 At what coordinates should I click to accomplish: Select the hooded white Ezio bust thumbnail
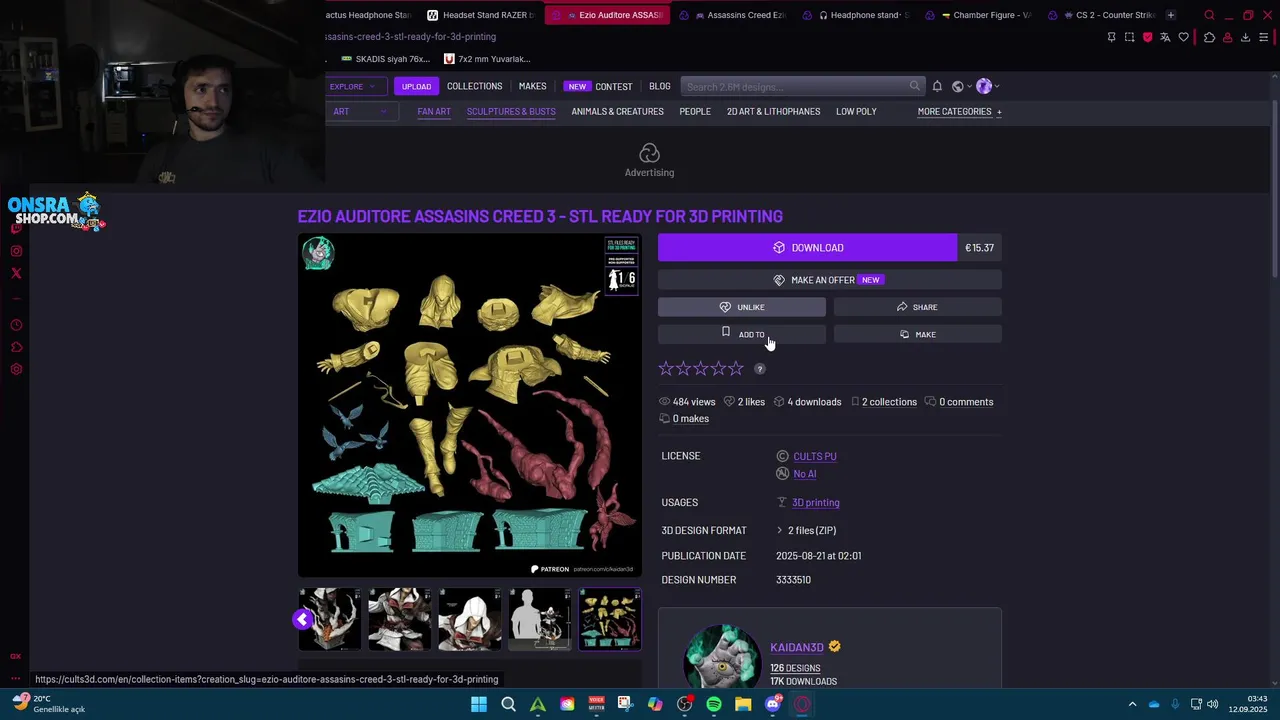click(470, 619)
